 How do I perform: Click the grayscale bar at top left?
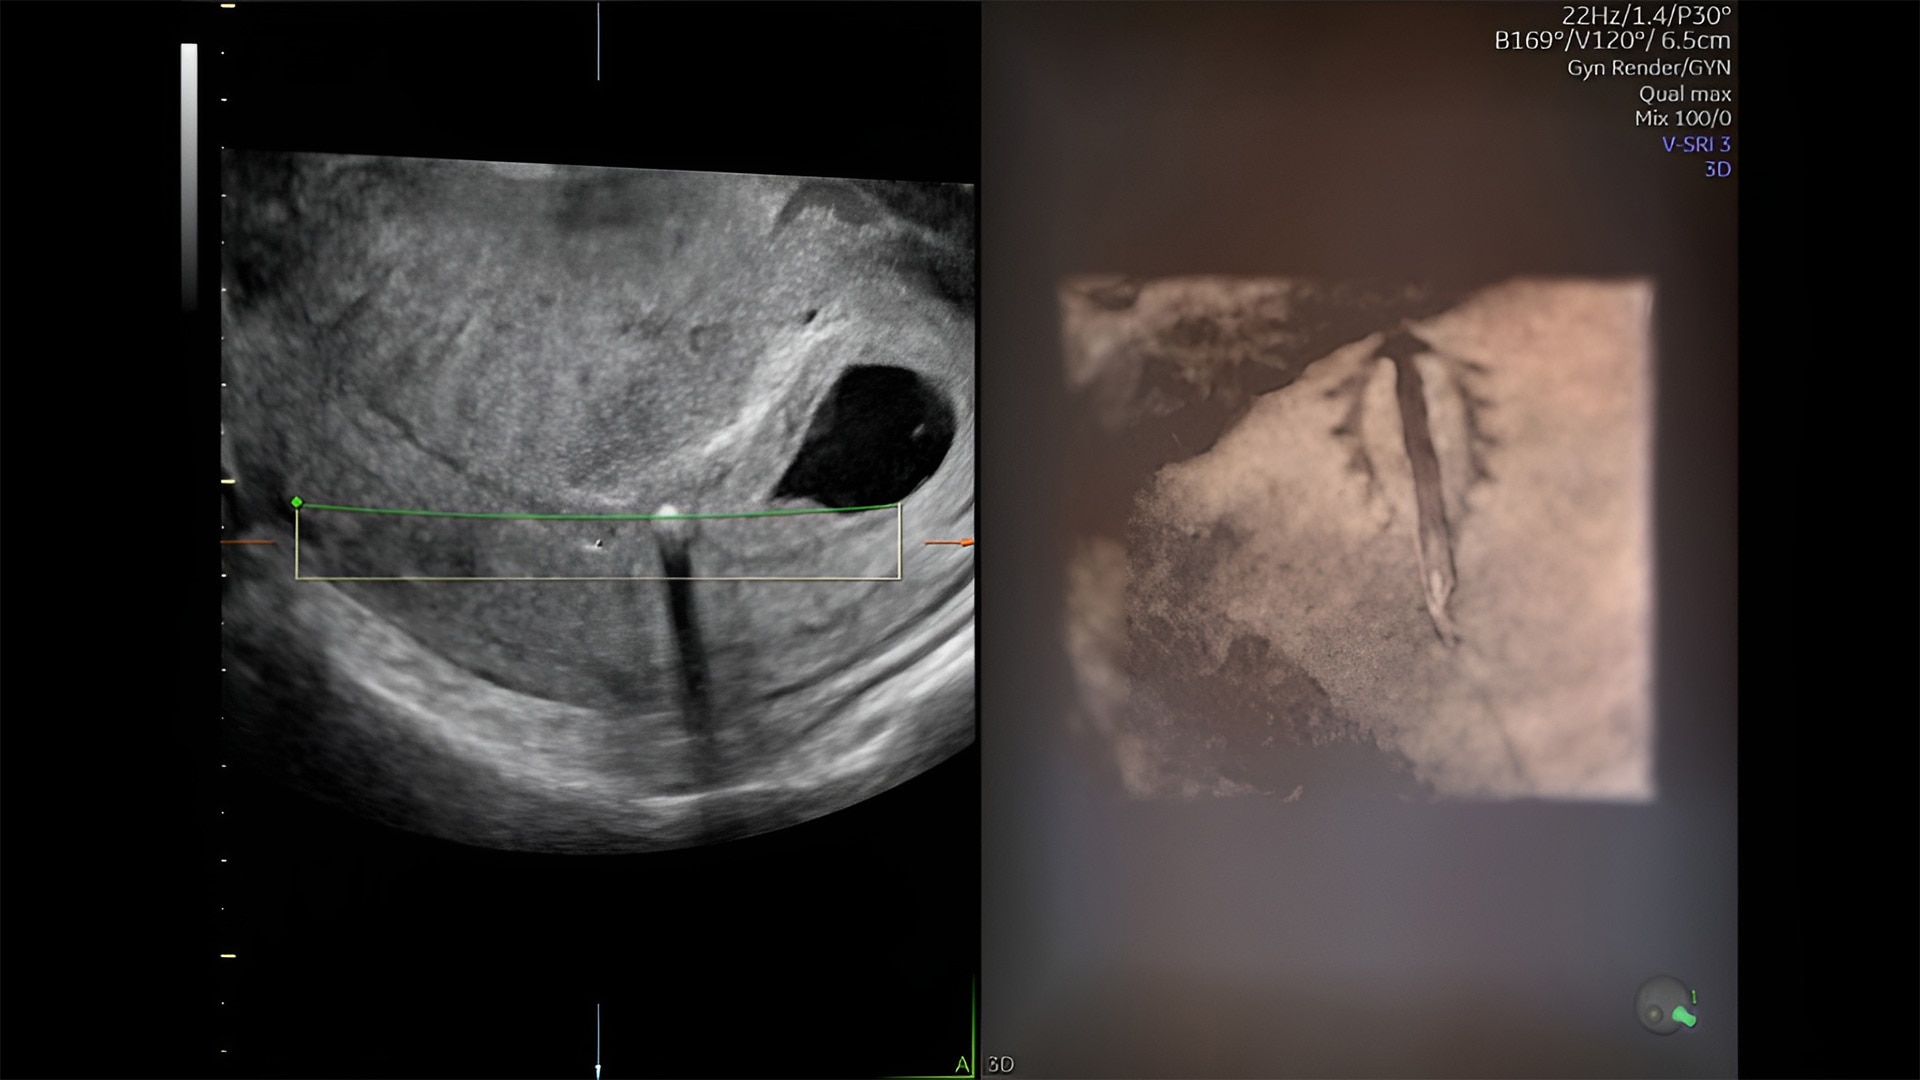point(189,170)
